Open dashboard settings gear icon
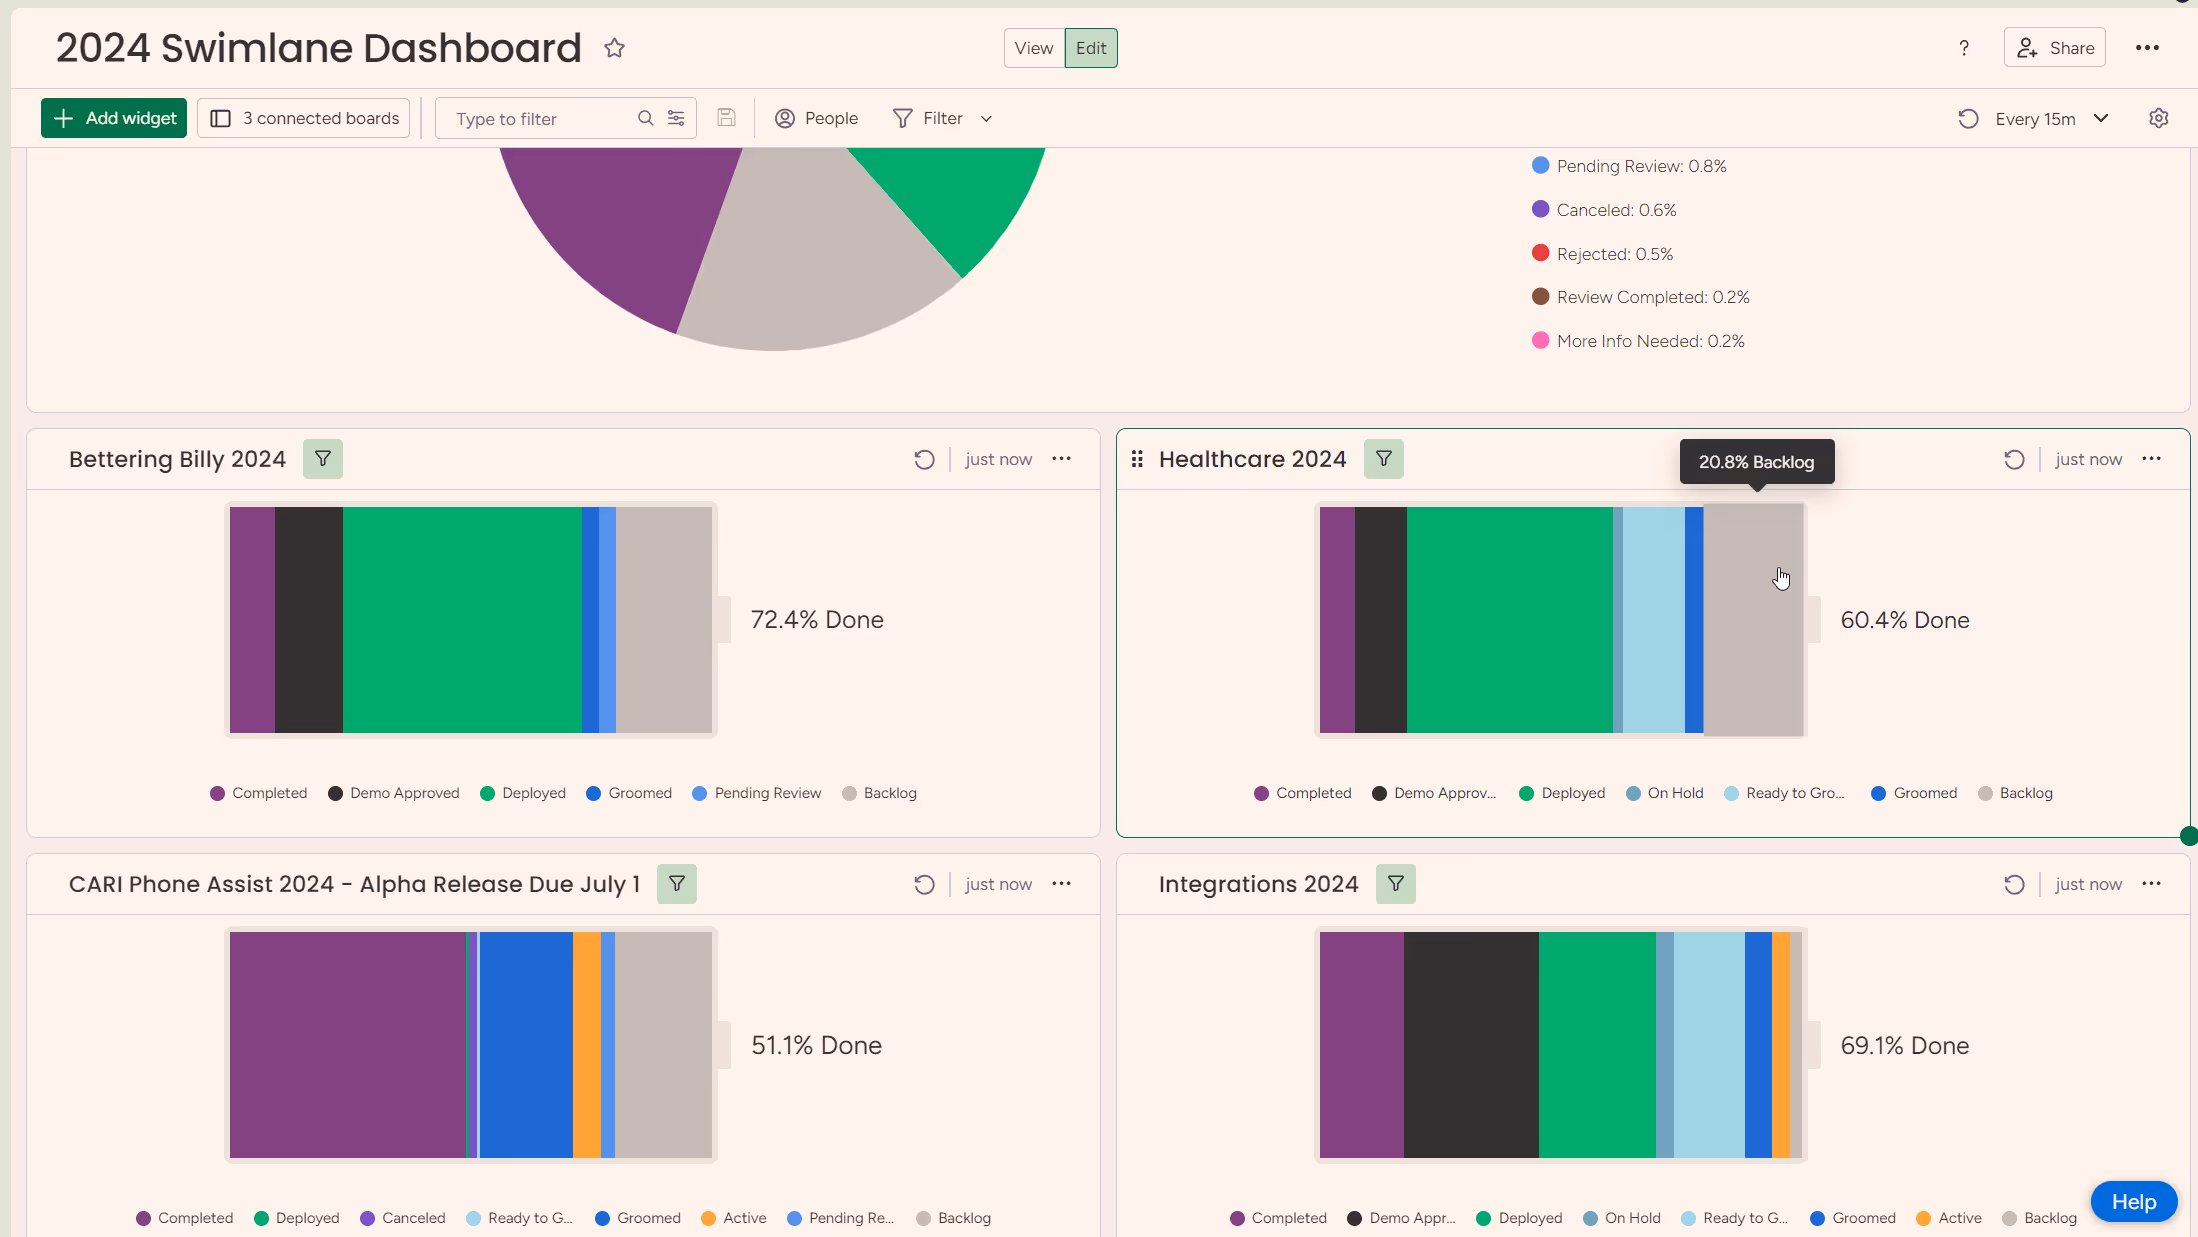This screenshot has height=1237, width=2198. click(2159, 118)
